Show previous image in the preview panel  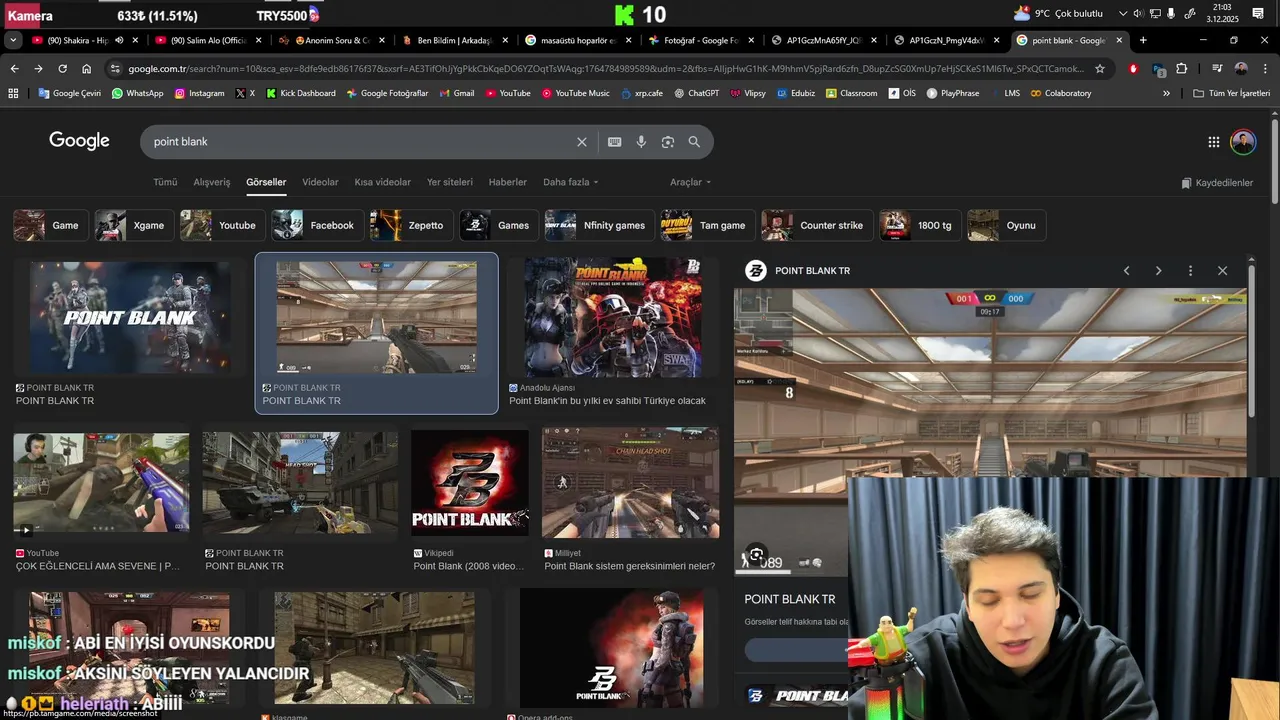[1126, 271]
